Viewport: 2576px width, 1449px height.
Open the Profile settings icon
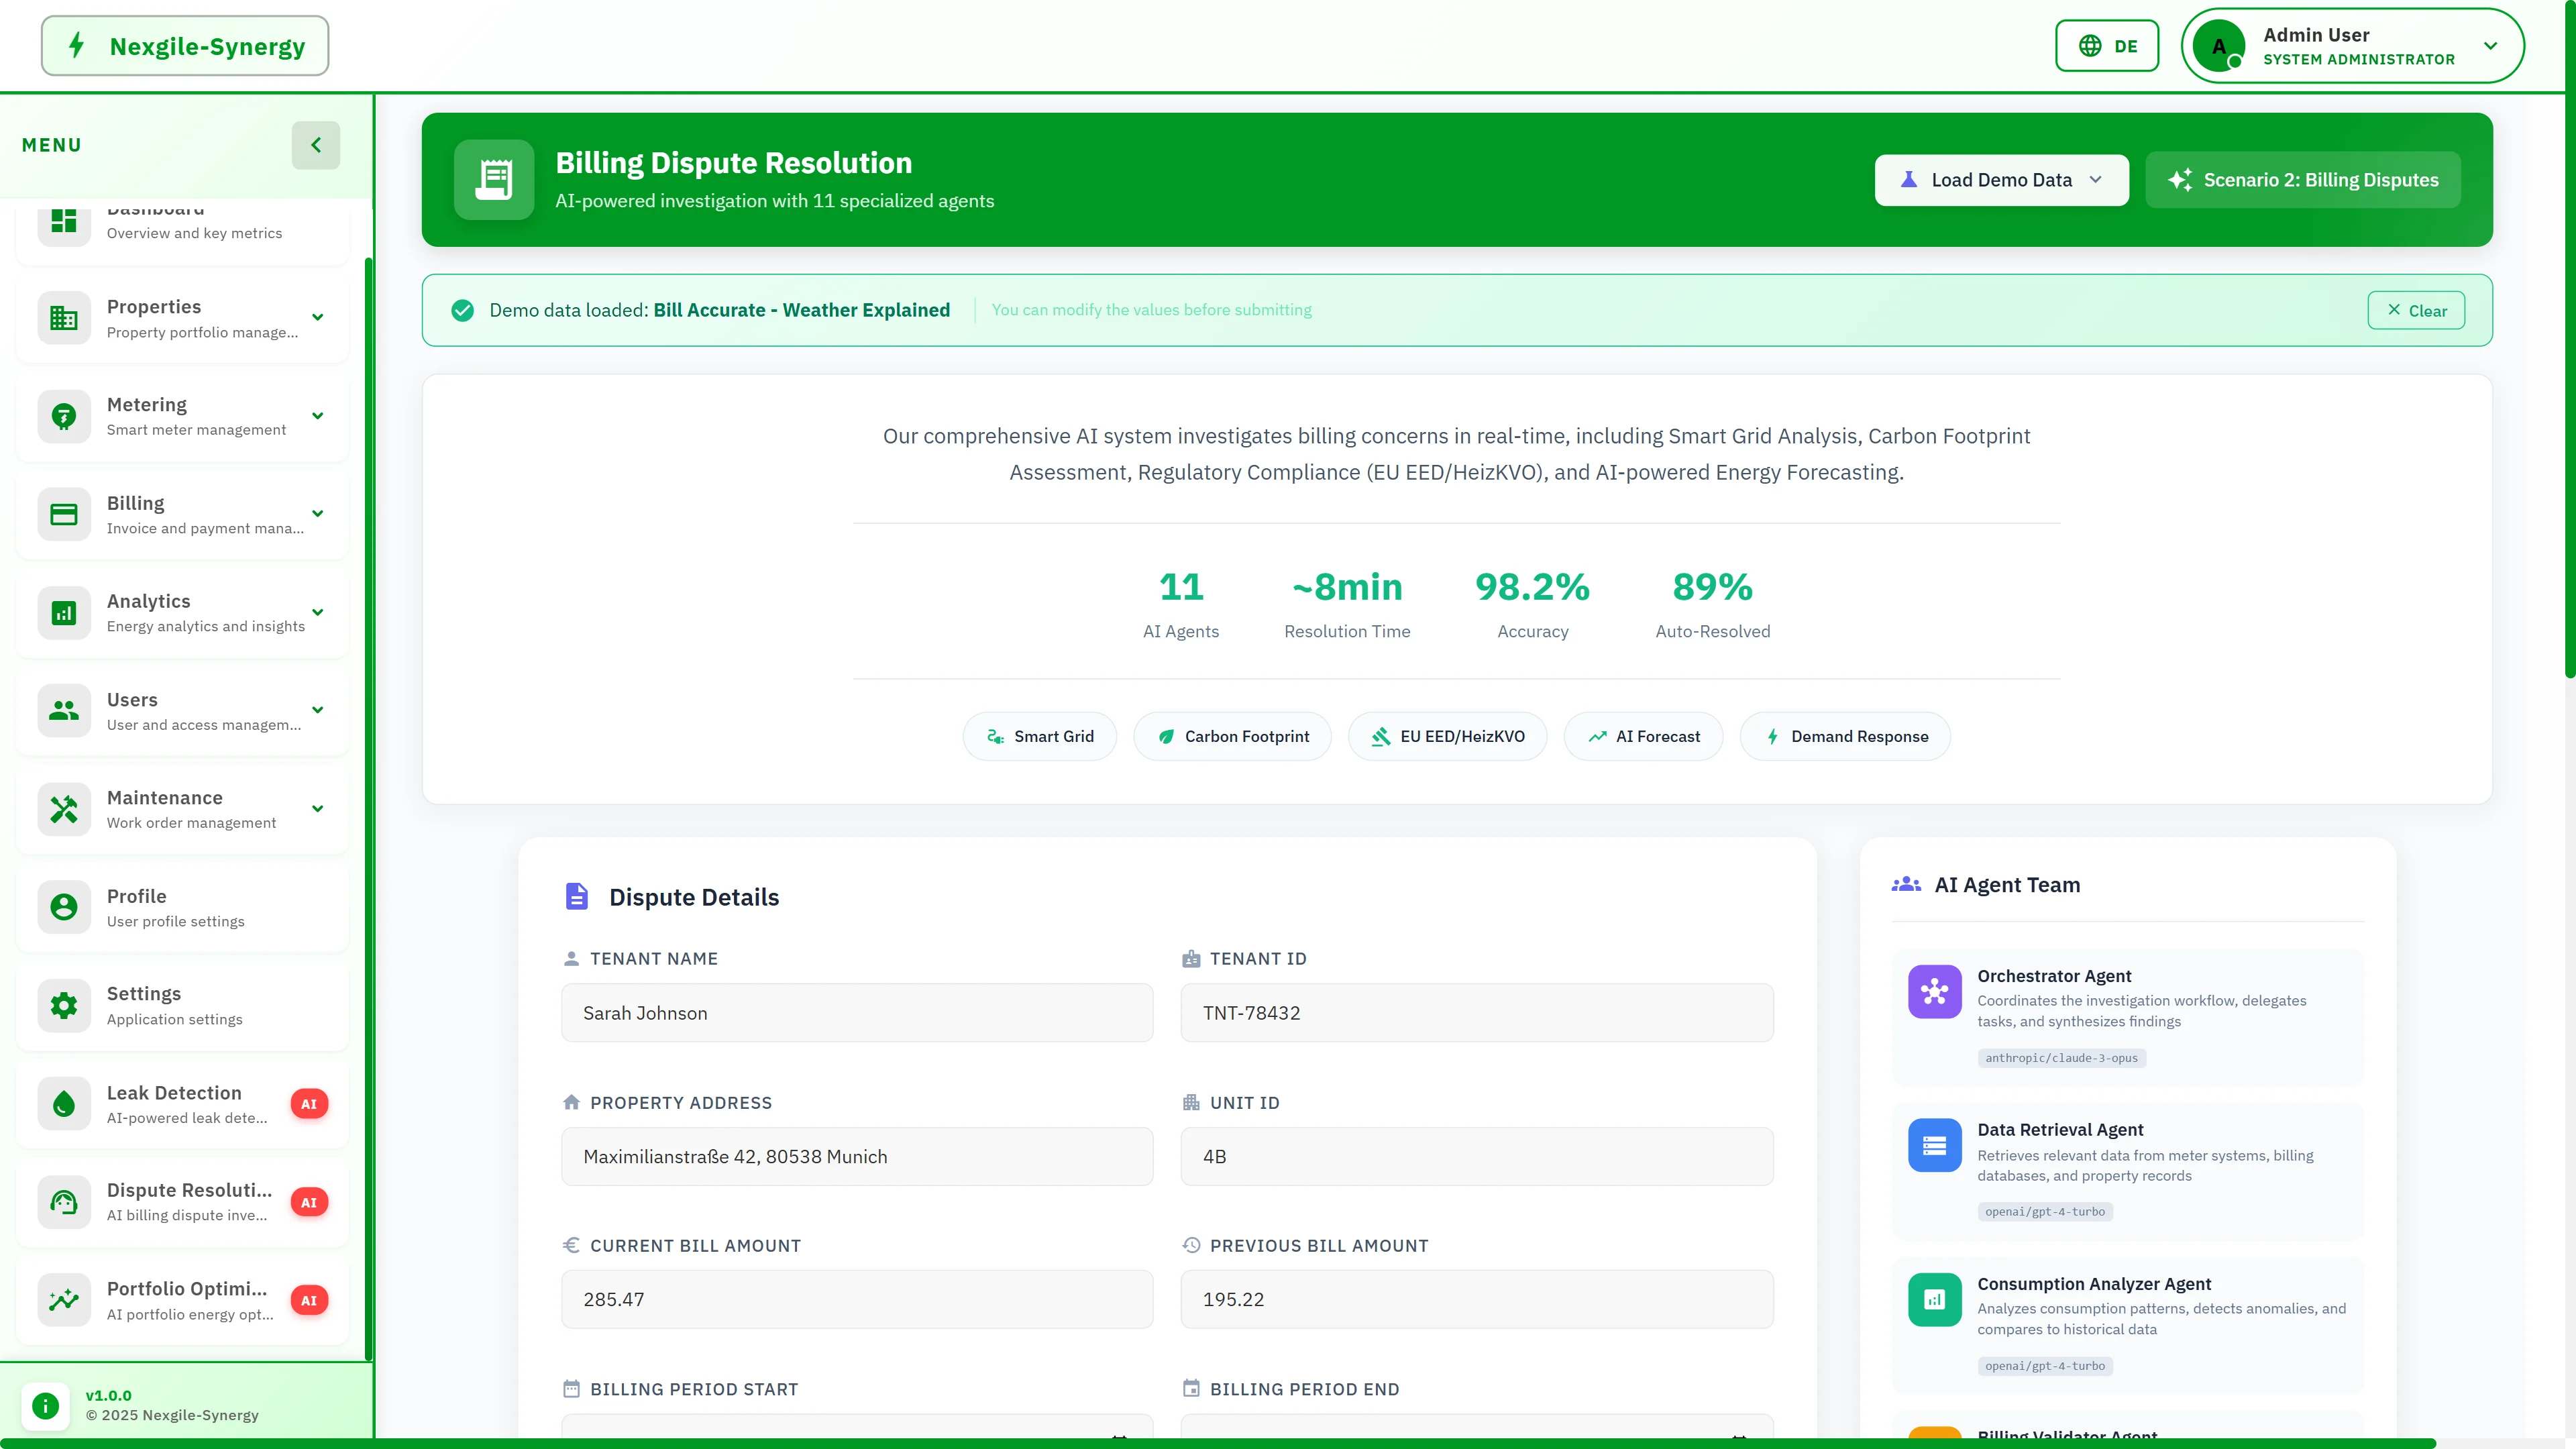point(63,906)
